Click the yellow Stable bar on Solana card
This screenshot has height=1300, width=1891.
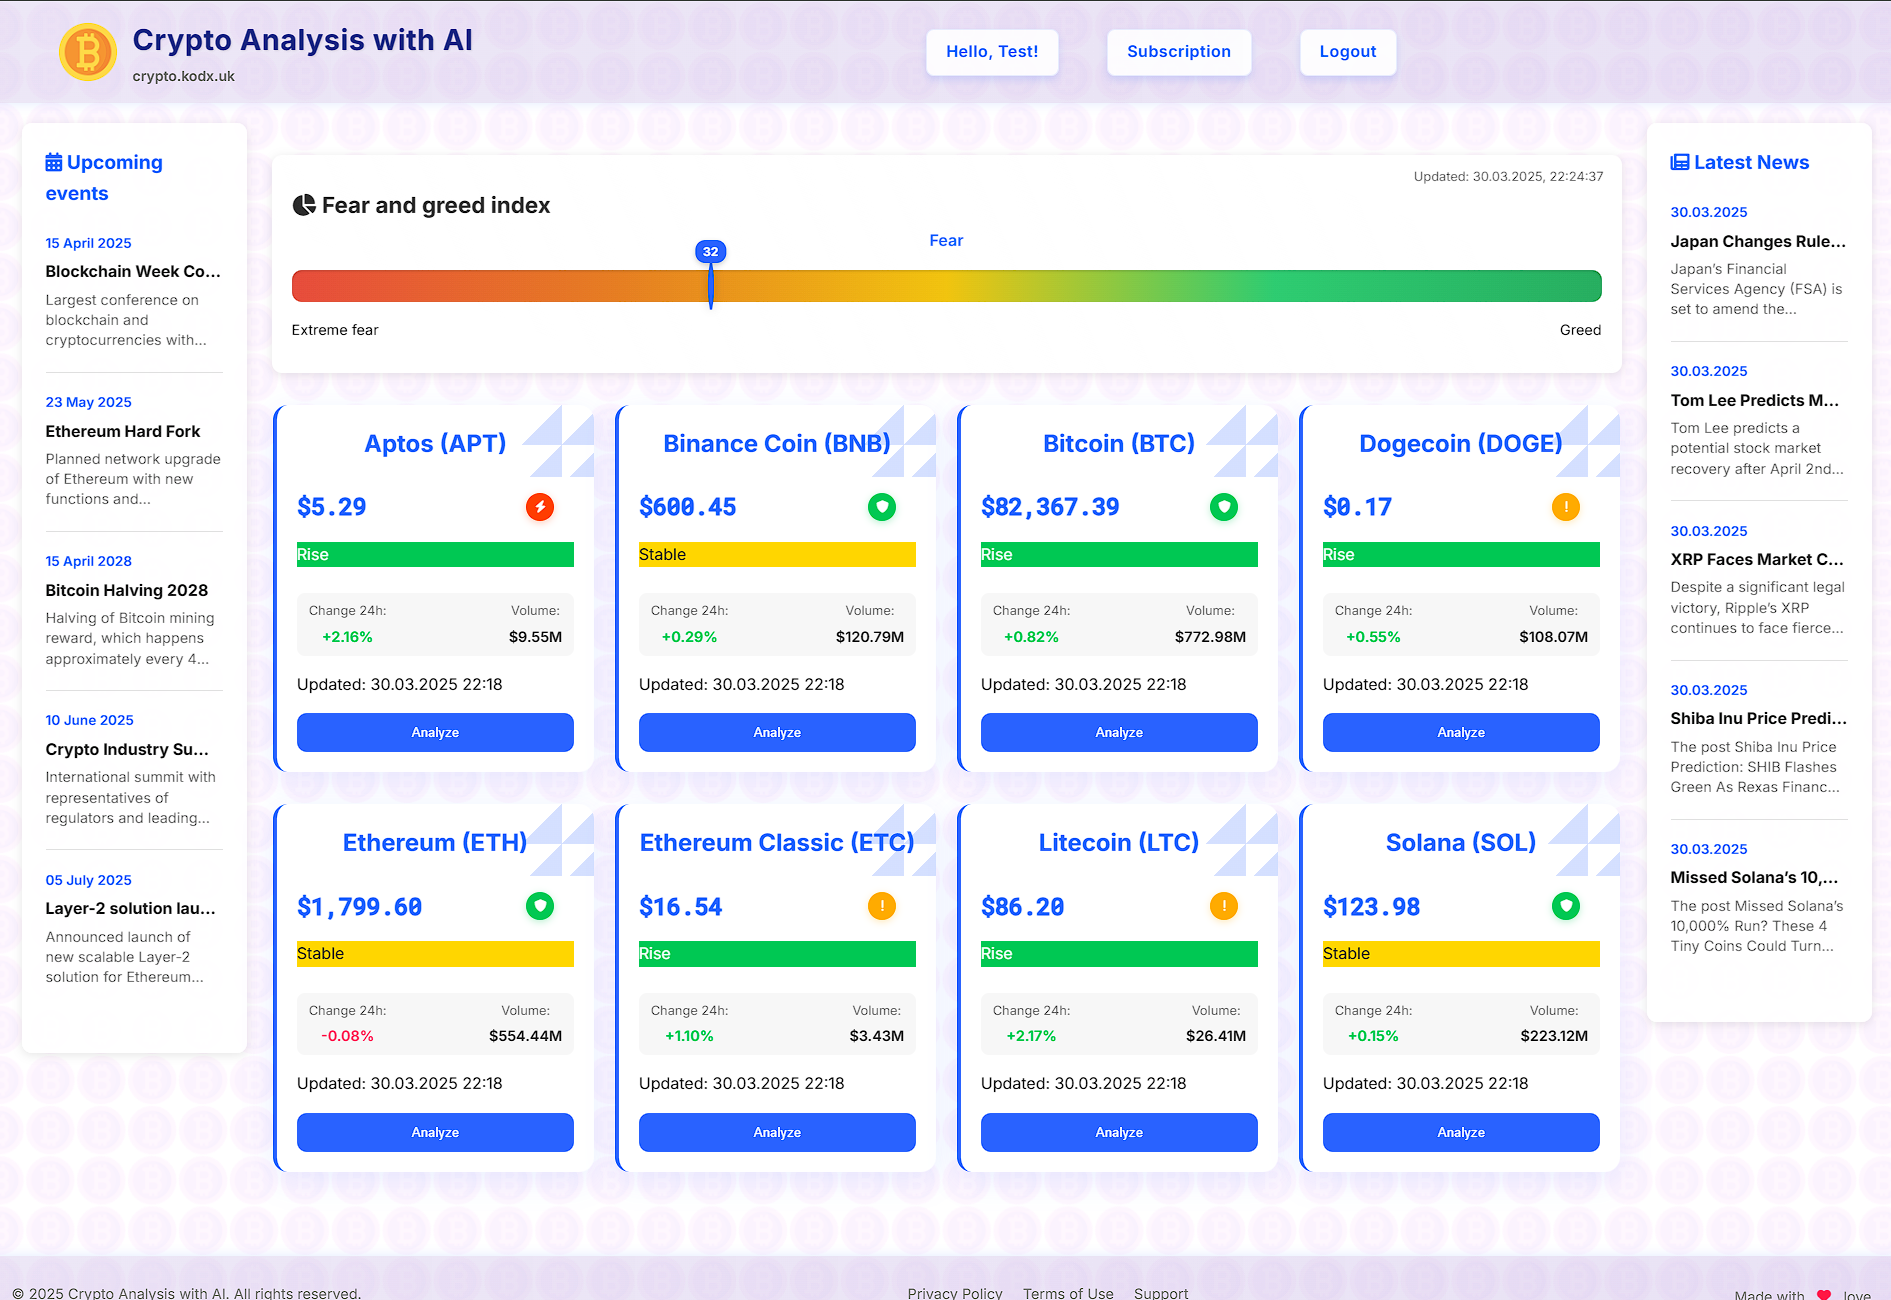pos(1461,954)
